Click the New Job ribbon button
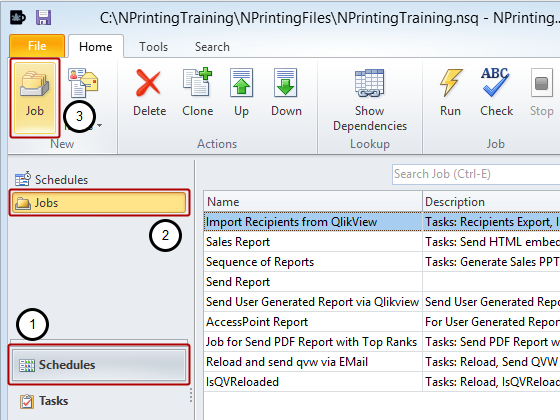The image size is (560, 420). (x=35, y=98)
